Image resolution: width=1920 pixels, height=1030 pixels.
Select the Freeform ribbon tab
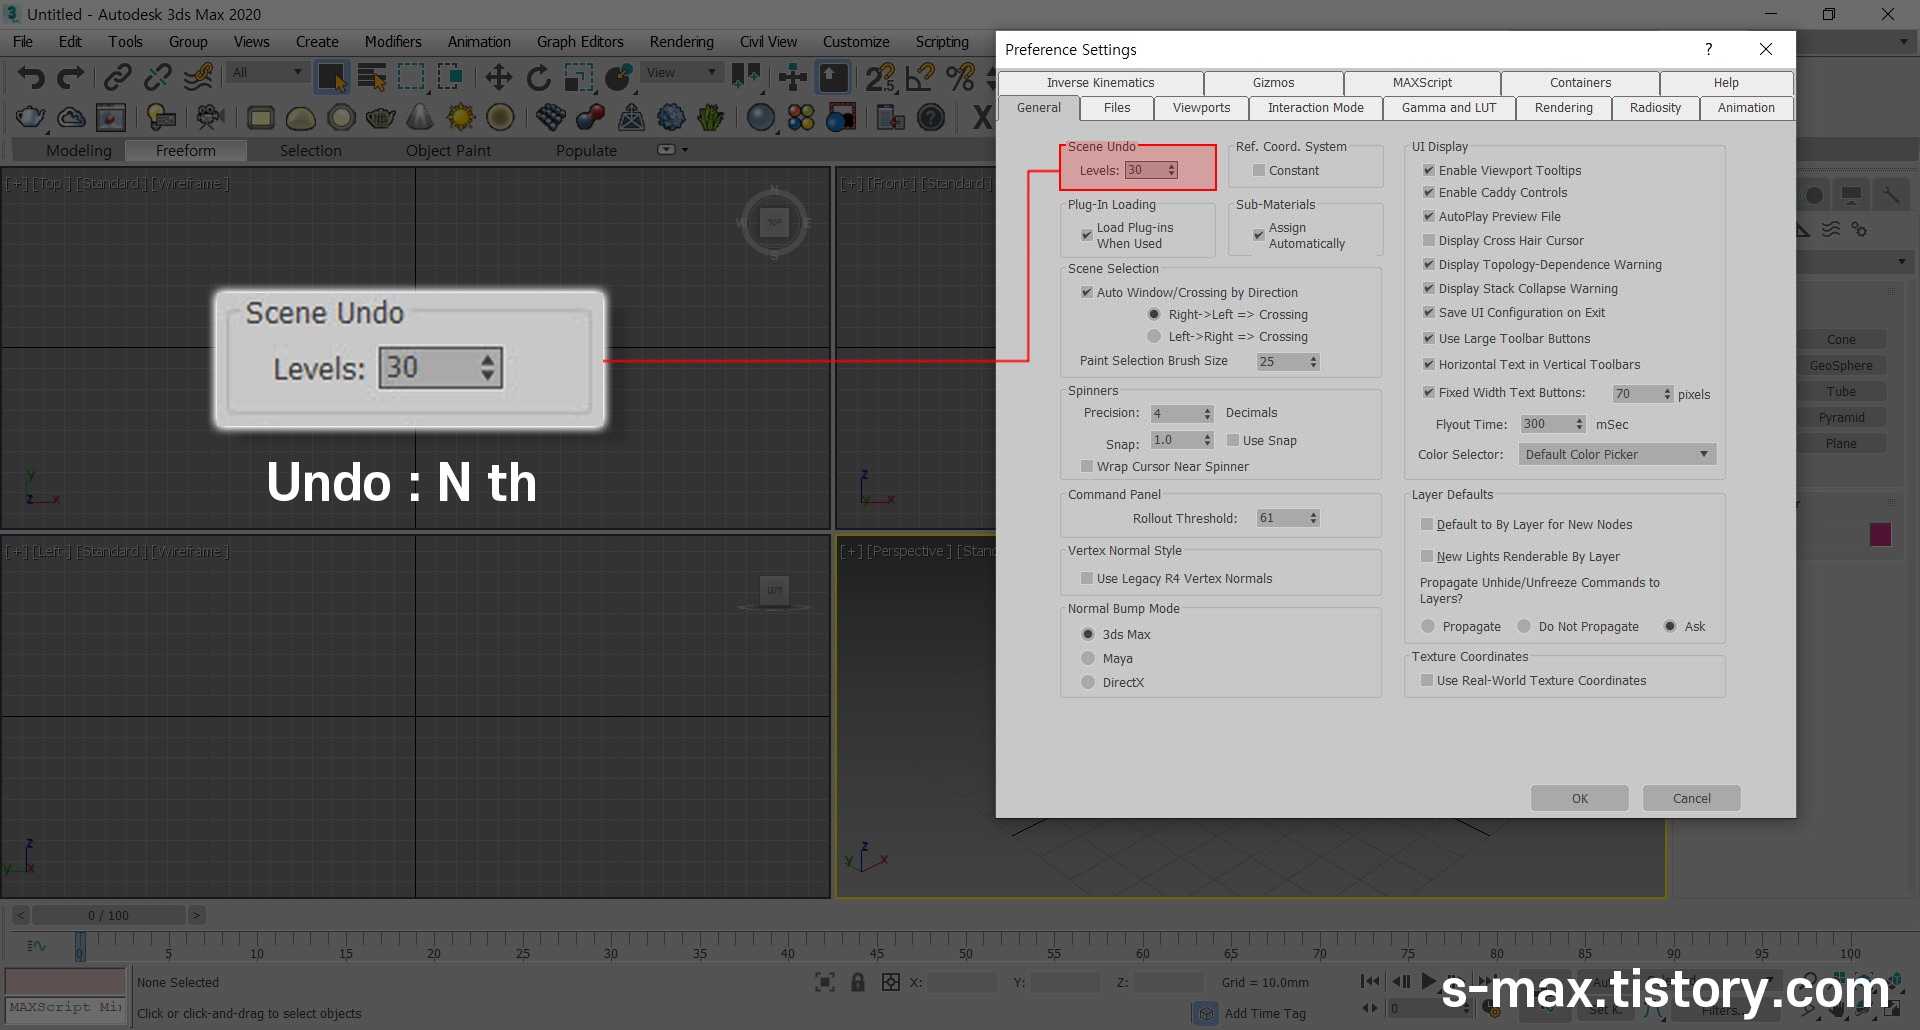[x=185, y=150]
